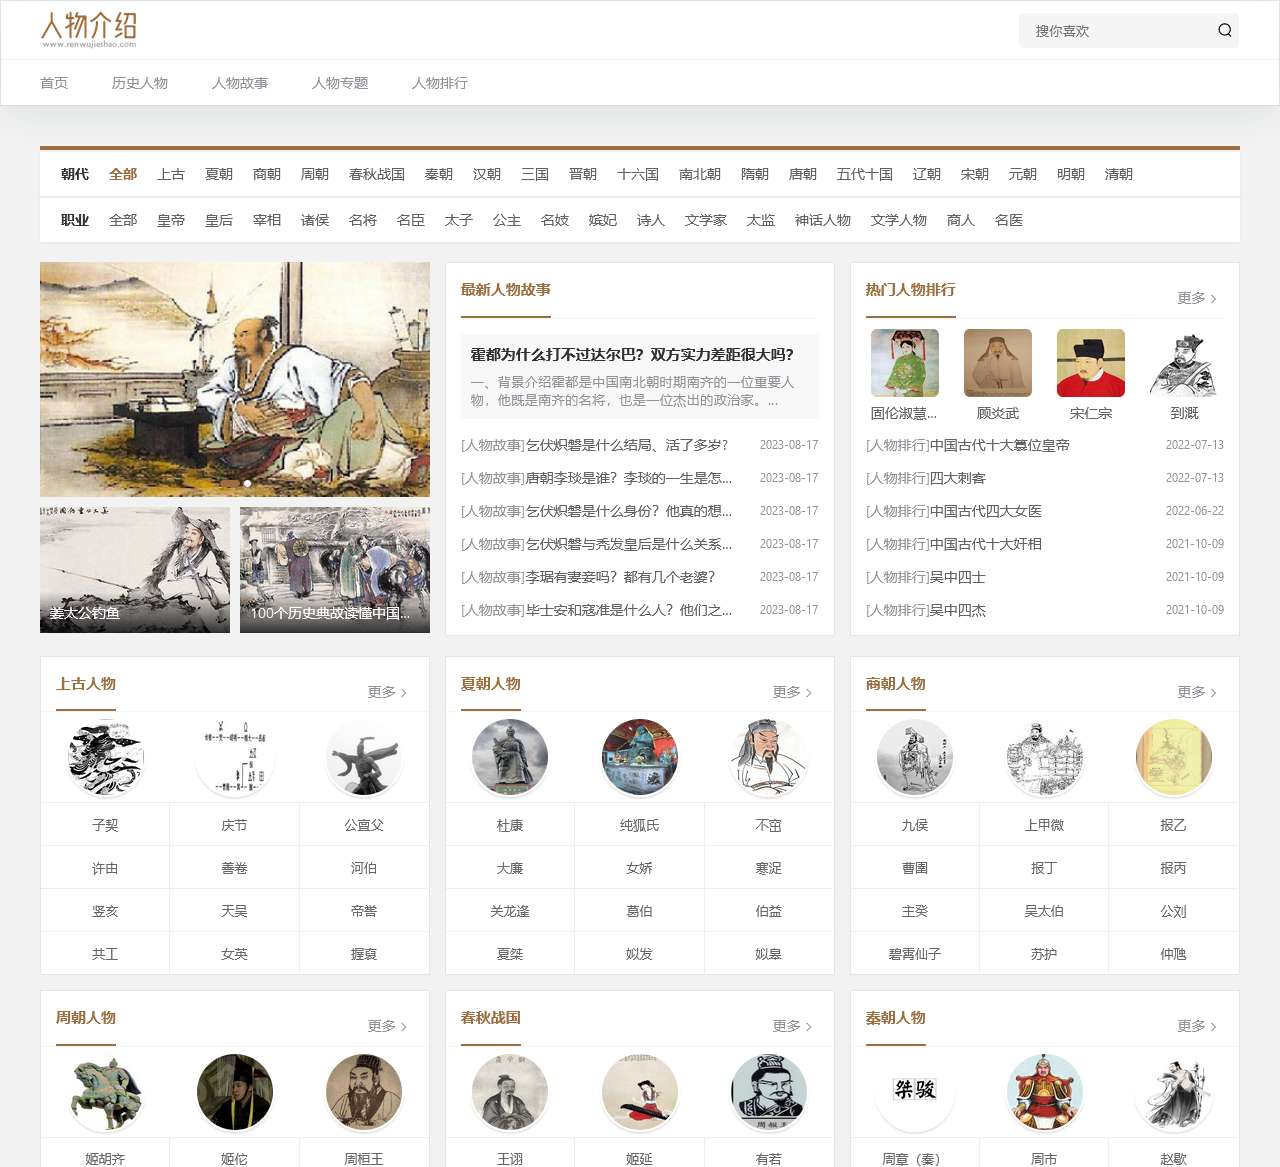
Task: Open the 人物介绍 site logo
Action: coord(89,30)
